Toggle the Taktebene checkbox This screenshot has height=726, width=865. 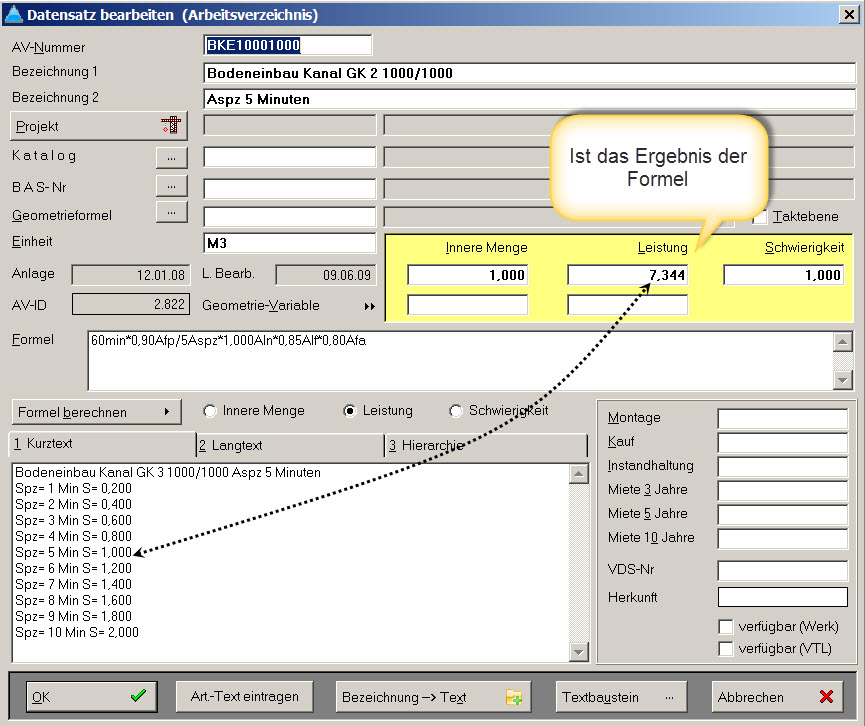(760, 216)
